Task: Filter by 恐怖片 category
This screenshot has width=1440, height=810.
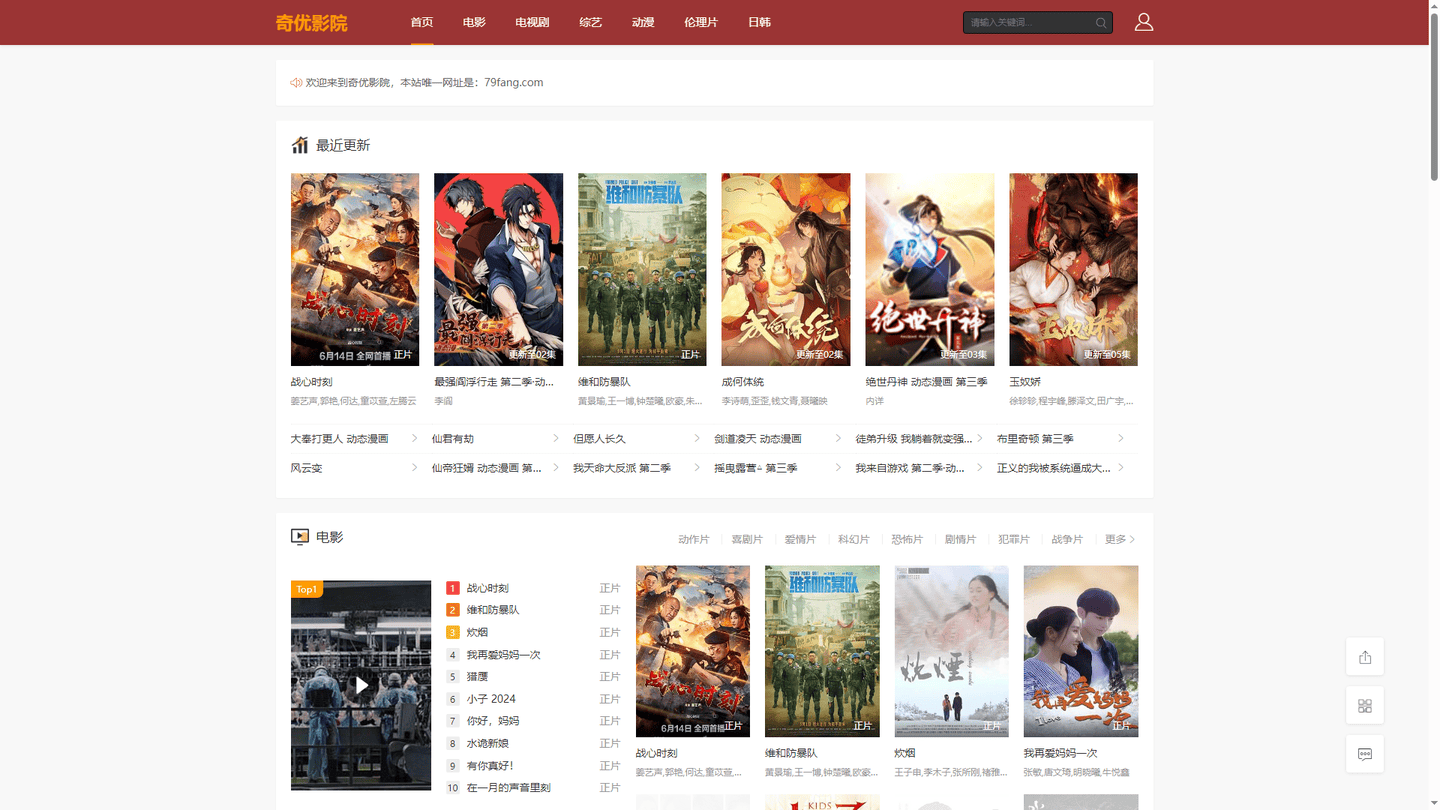Action: [907, 539]
